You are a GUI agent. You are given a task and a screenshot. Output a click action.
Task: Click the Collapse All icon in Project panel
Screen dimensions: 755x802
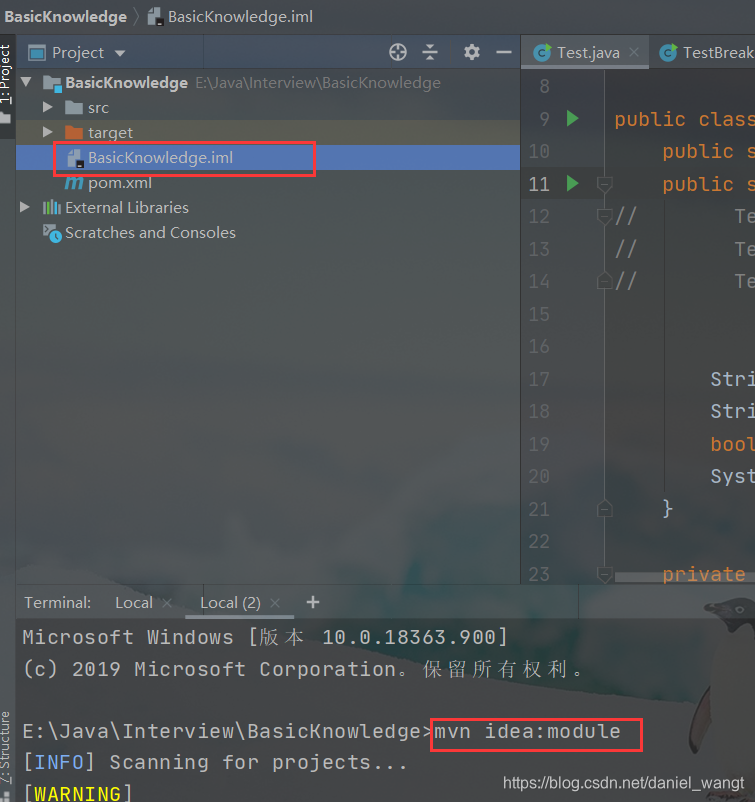click(x=430, y=52)
